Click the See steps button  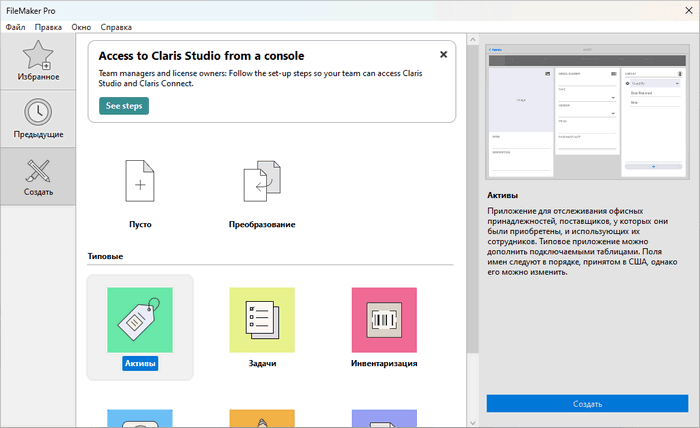pos(124,106)
